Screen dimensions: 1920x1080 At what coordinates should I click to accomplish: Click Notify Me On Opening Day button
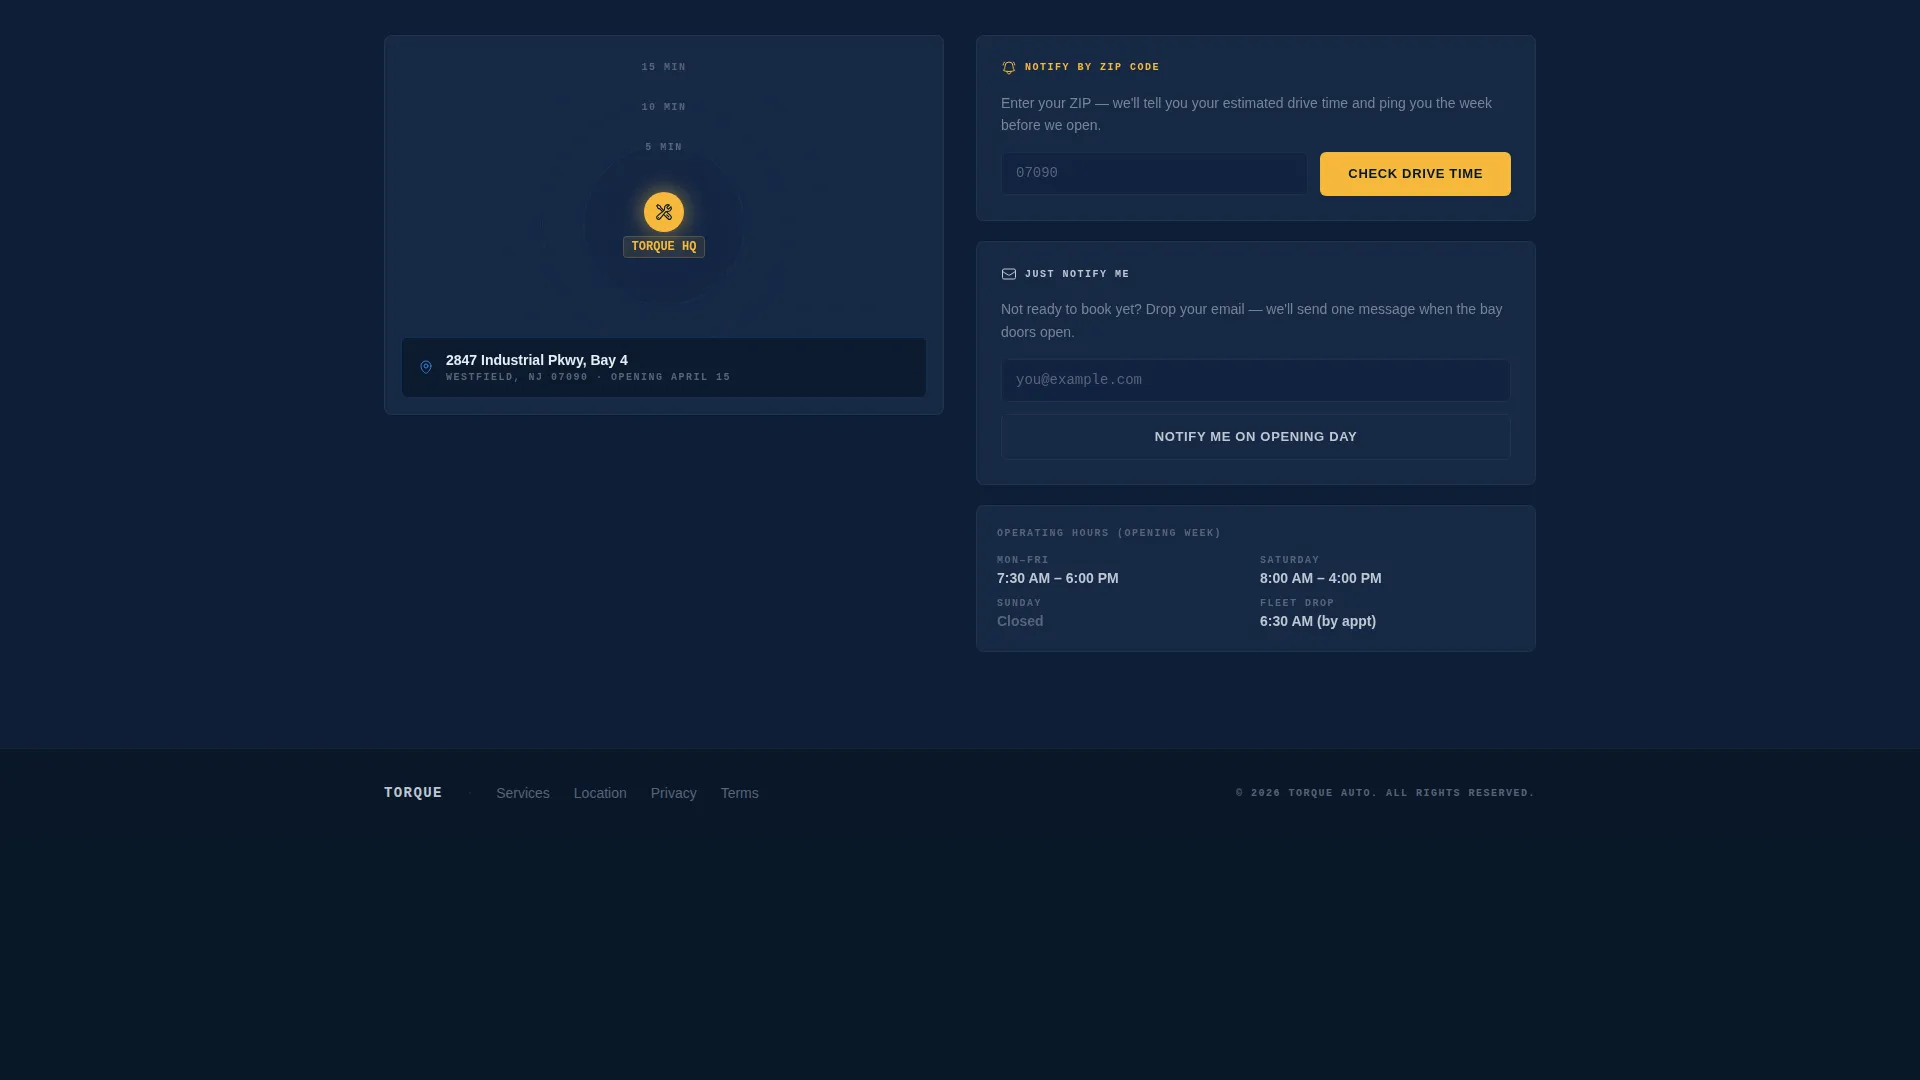click(1256, 437)
